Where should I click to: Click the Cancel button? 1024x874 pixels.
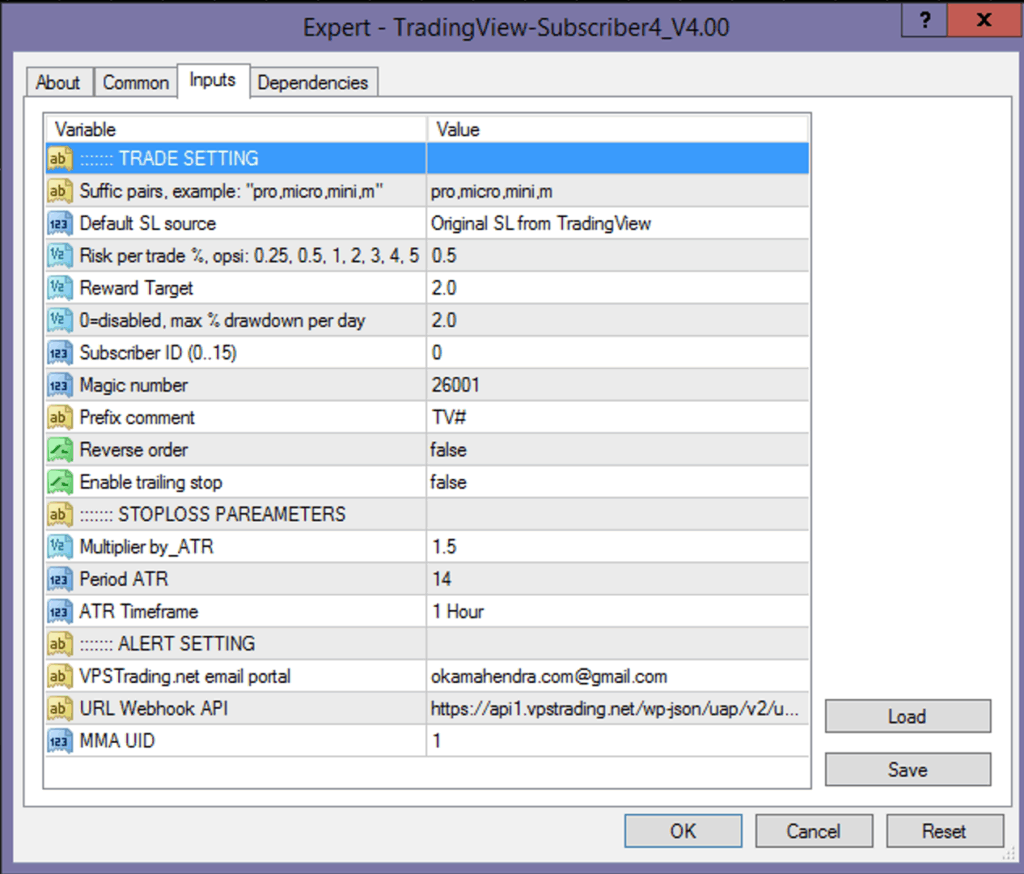(x=814, y=831)
